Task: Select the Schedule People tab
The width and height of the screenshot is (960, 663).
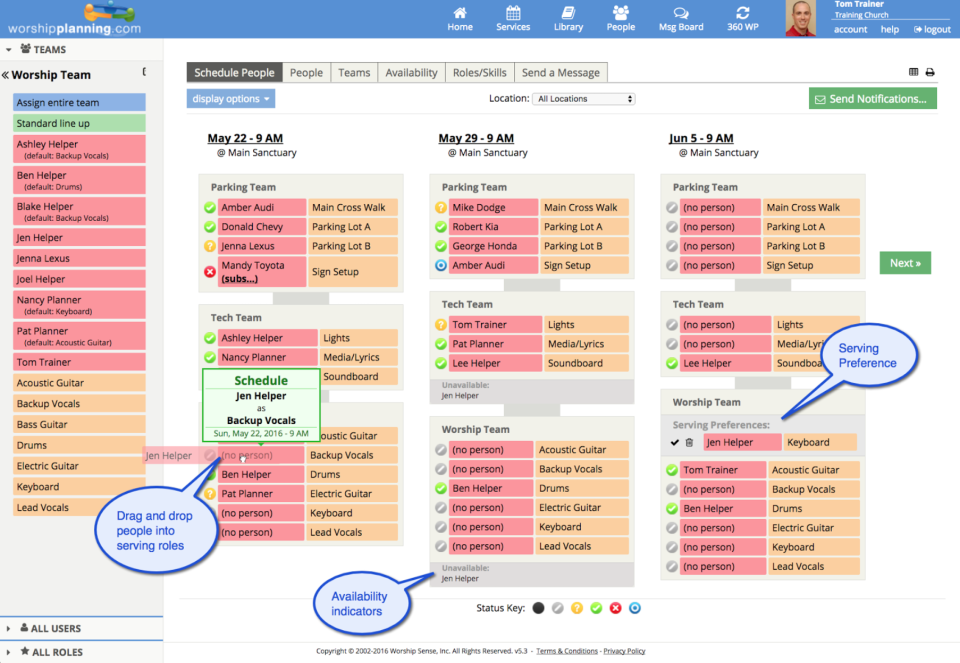Action: pyautogui.click(x=234, y=72)
